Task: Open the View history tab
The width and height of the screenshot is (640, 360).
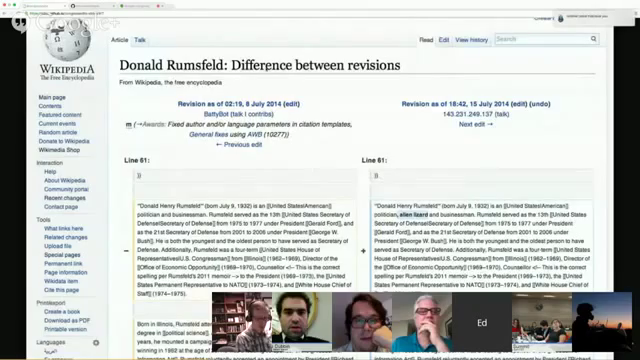Action: click(471, 40)
